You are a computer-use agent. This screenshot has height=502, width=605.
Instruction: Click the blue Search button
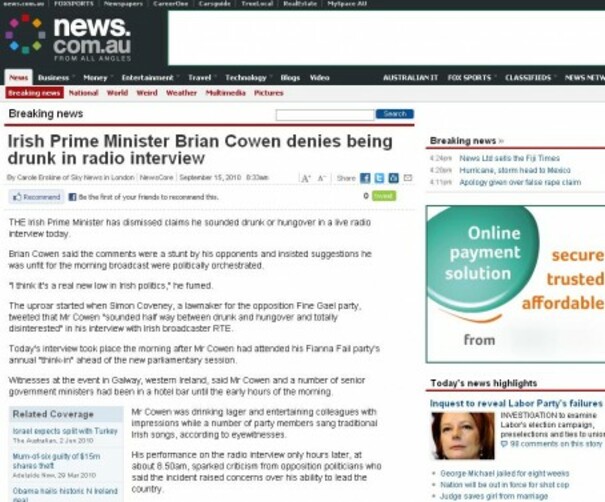tap(395, 114)
